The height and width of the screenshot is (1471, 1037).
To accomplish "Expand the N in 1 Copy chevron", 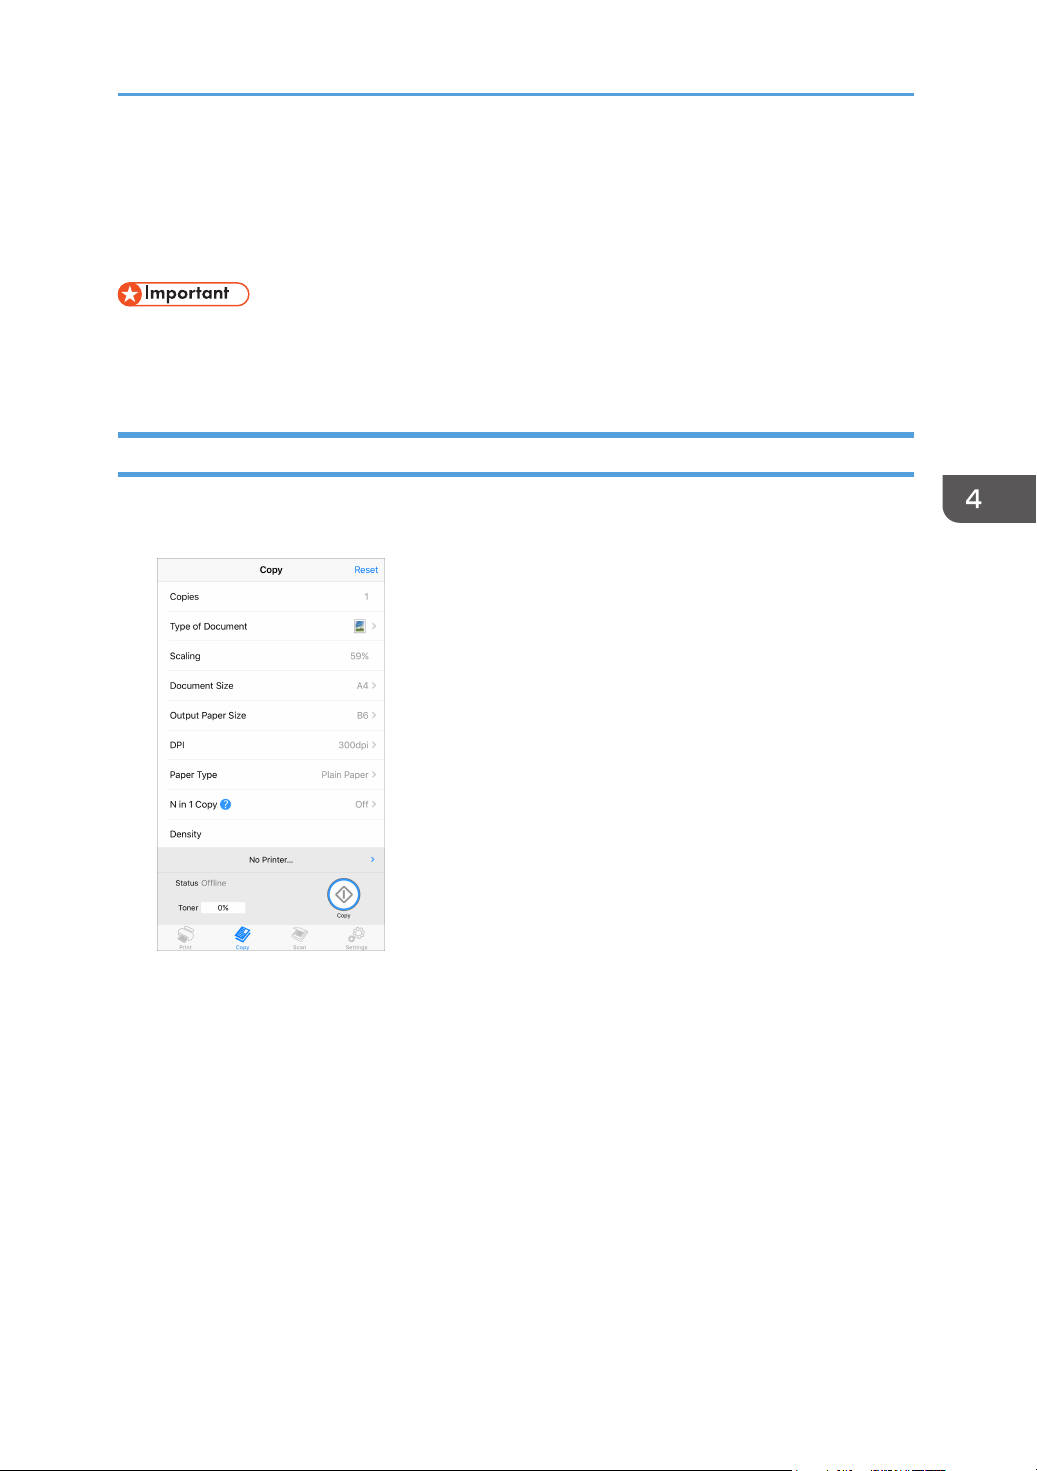I will pyautogui.click(x=374, y=804).
